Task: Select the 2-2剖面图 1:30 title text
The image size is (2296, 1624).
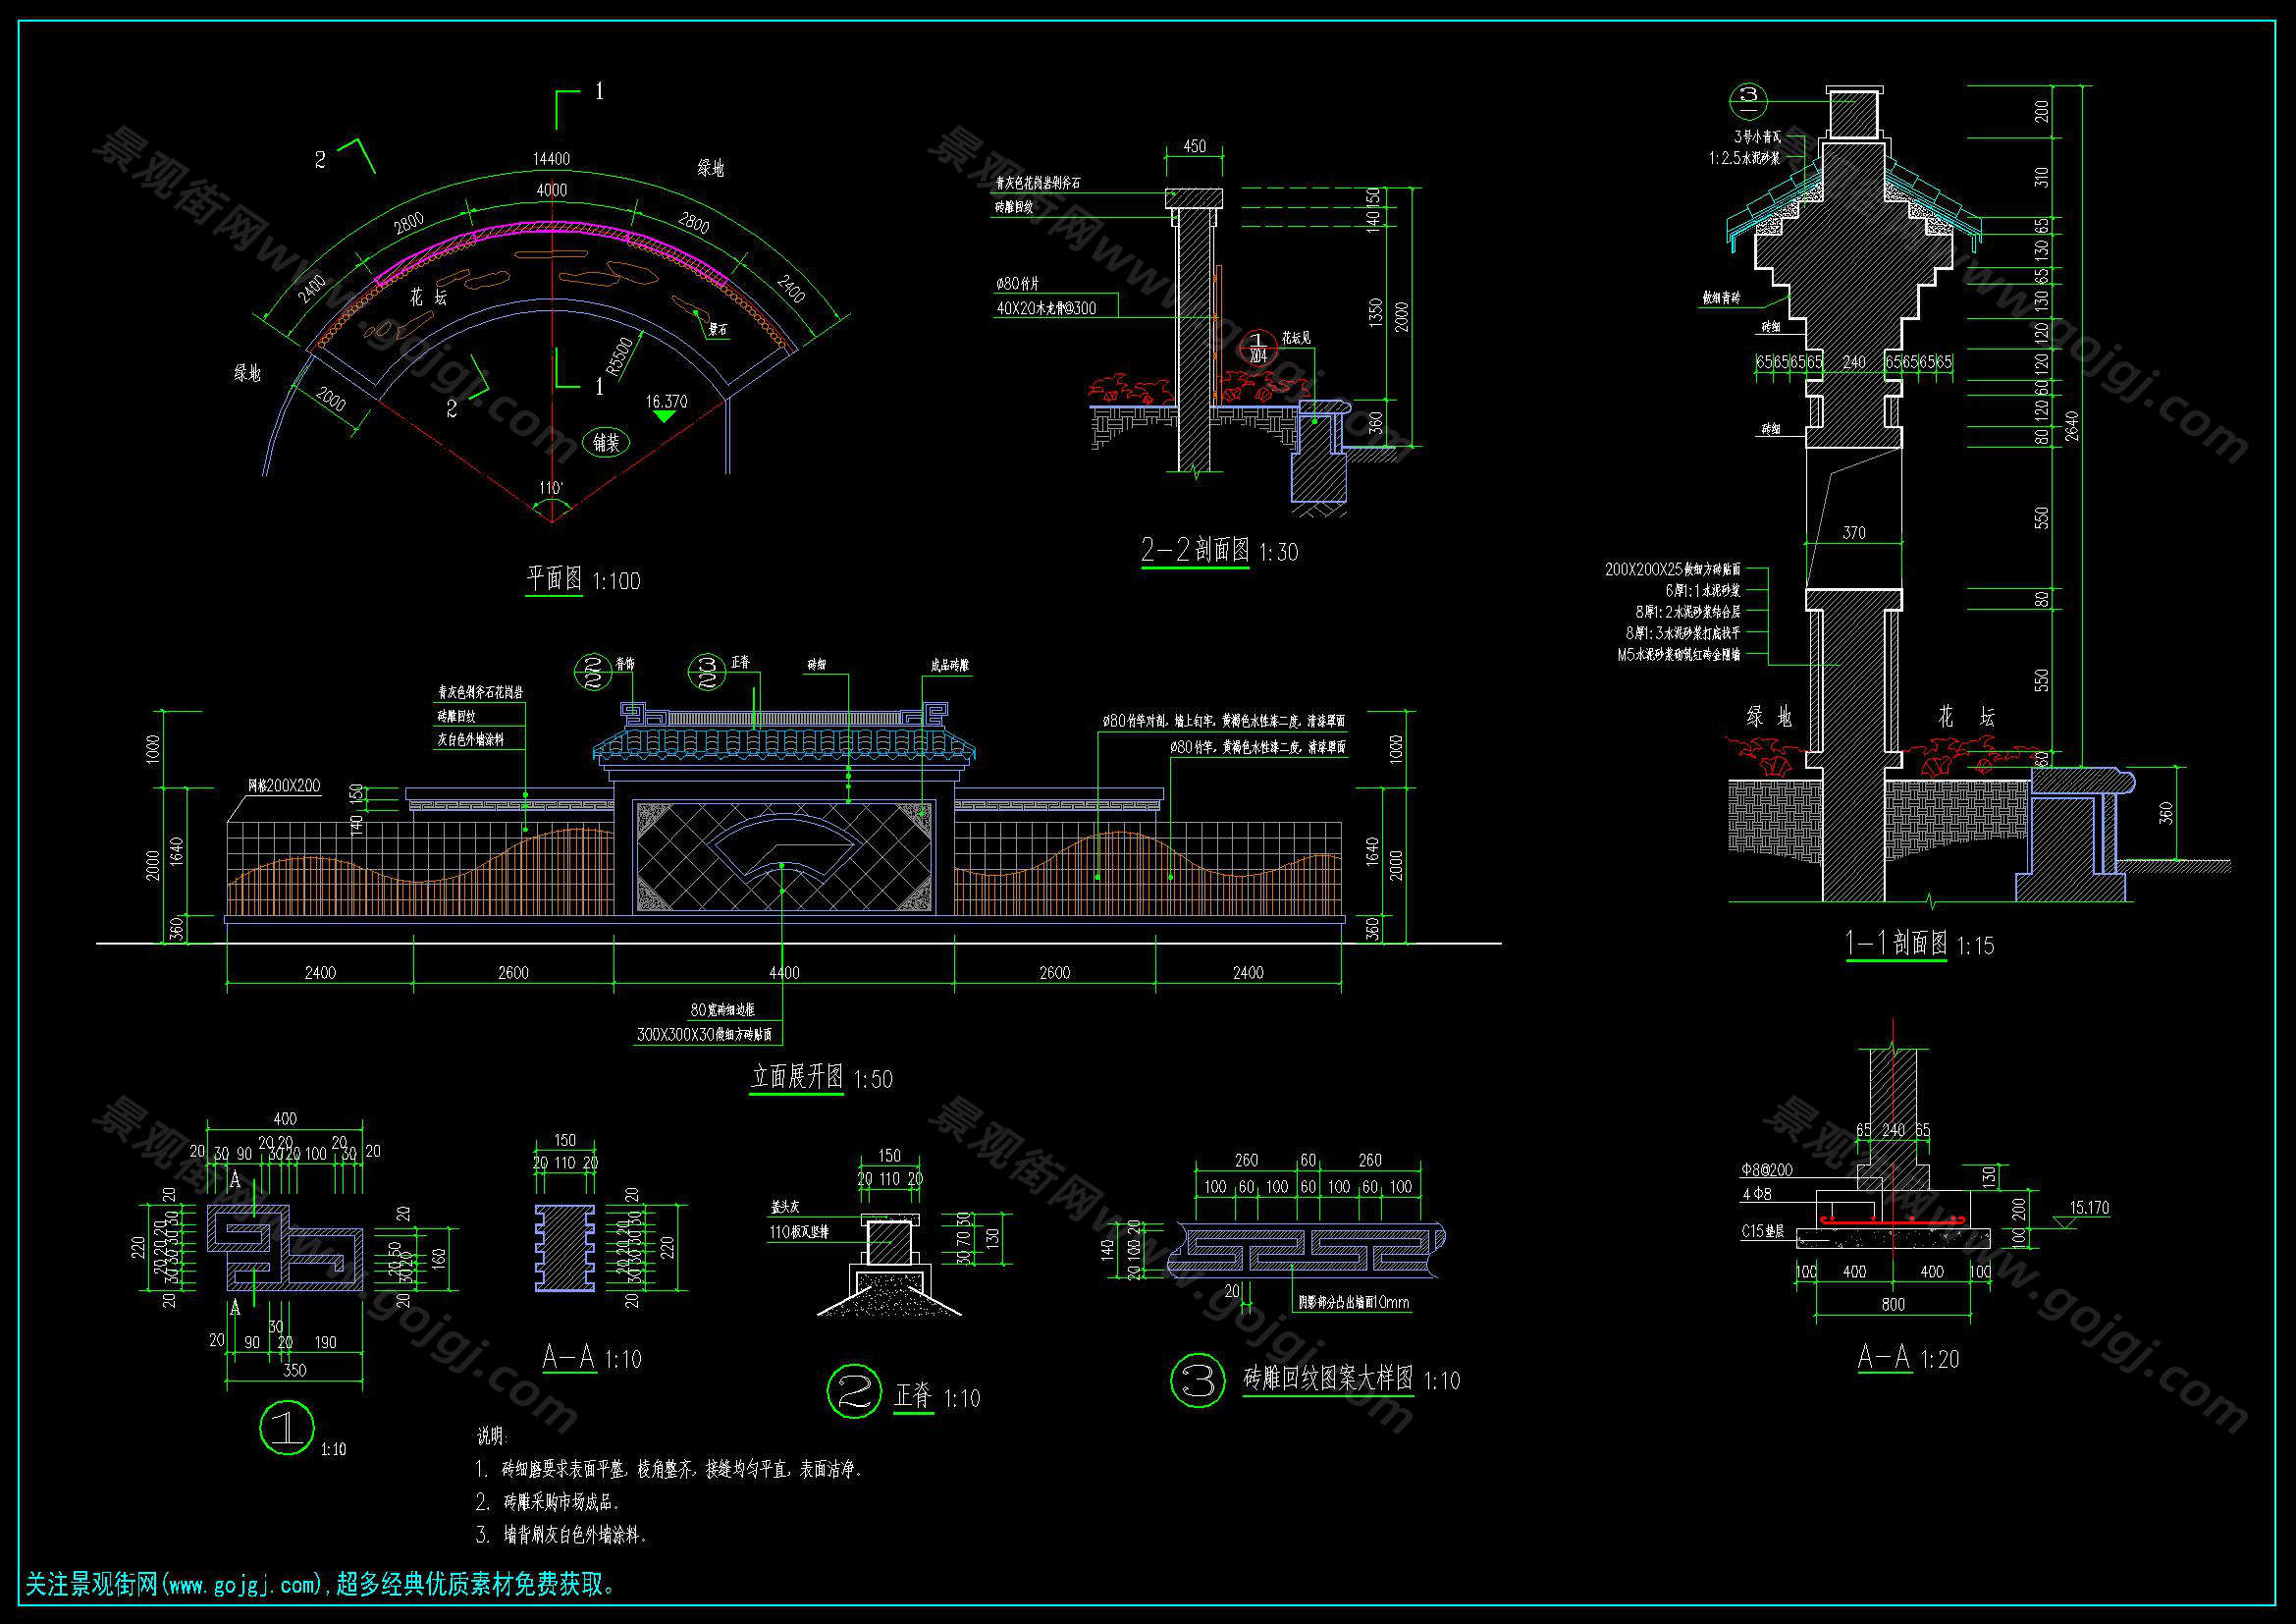Action: (x=1219, y=551)
